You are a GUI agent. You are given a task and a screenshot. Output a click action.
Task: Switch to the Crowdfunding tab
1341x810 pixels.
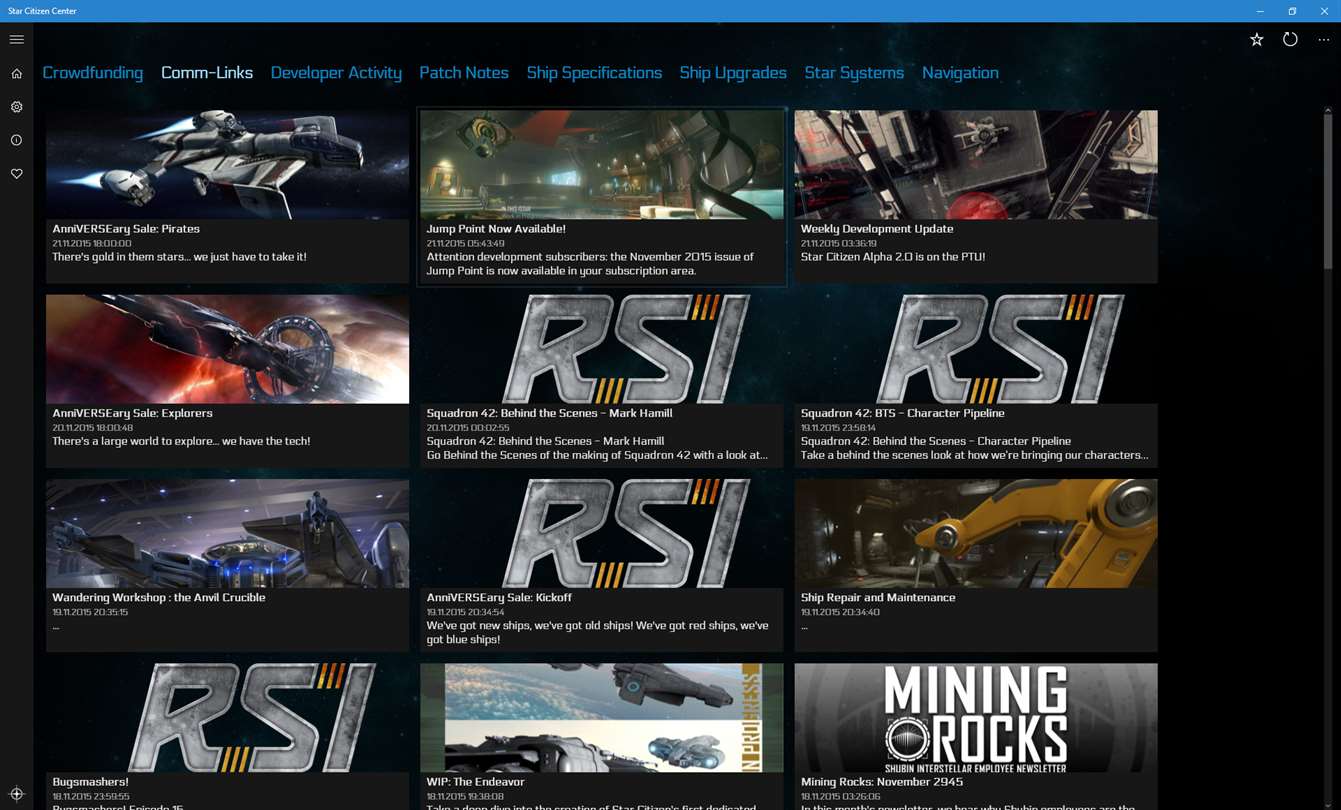(x=93, y=73)
